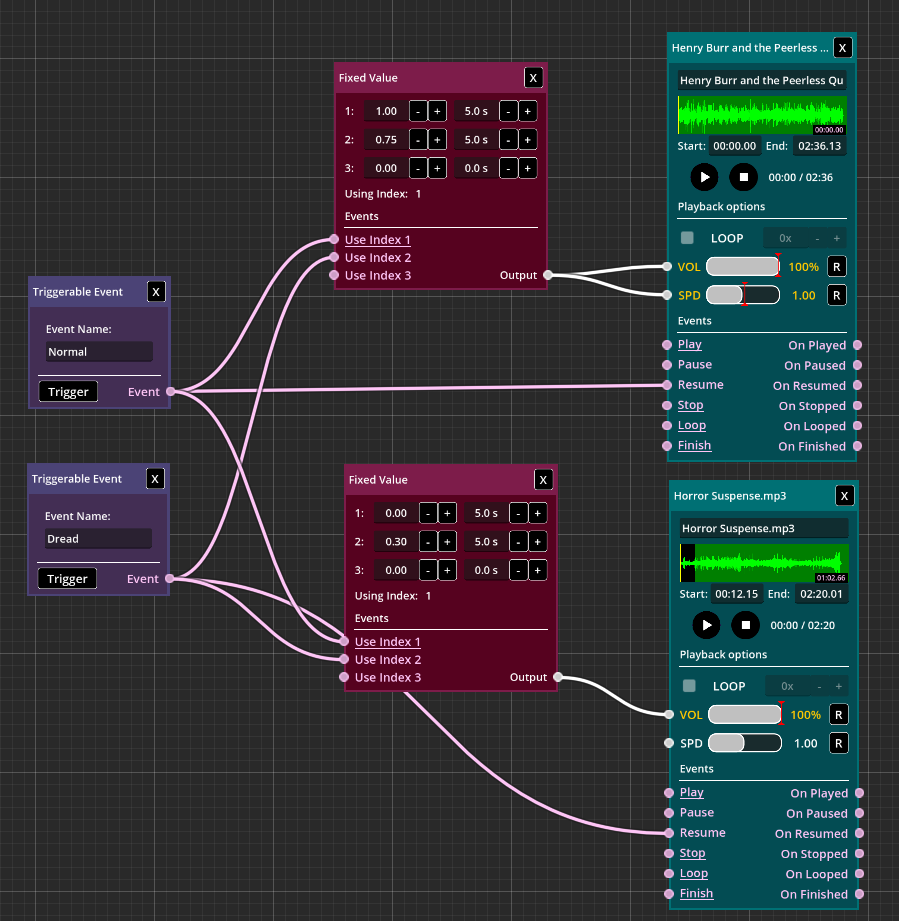Screen dimensions: 899x921
Task: Click Use Index 1 in top Fixed Value
Action: point(377,240)
